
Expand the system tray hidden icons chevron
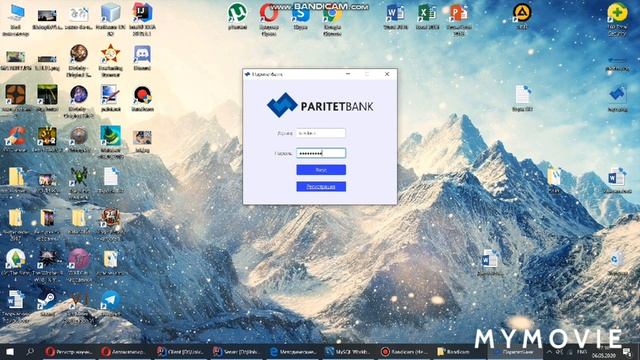(549, 351)
